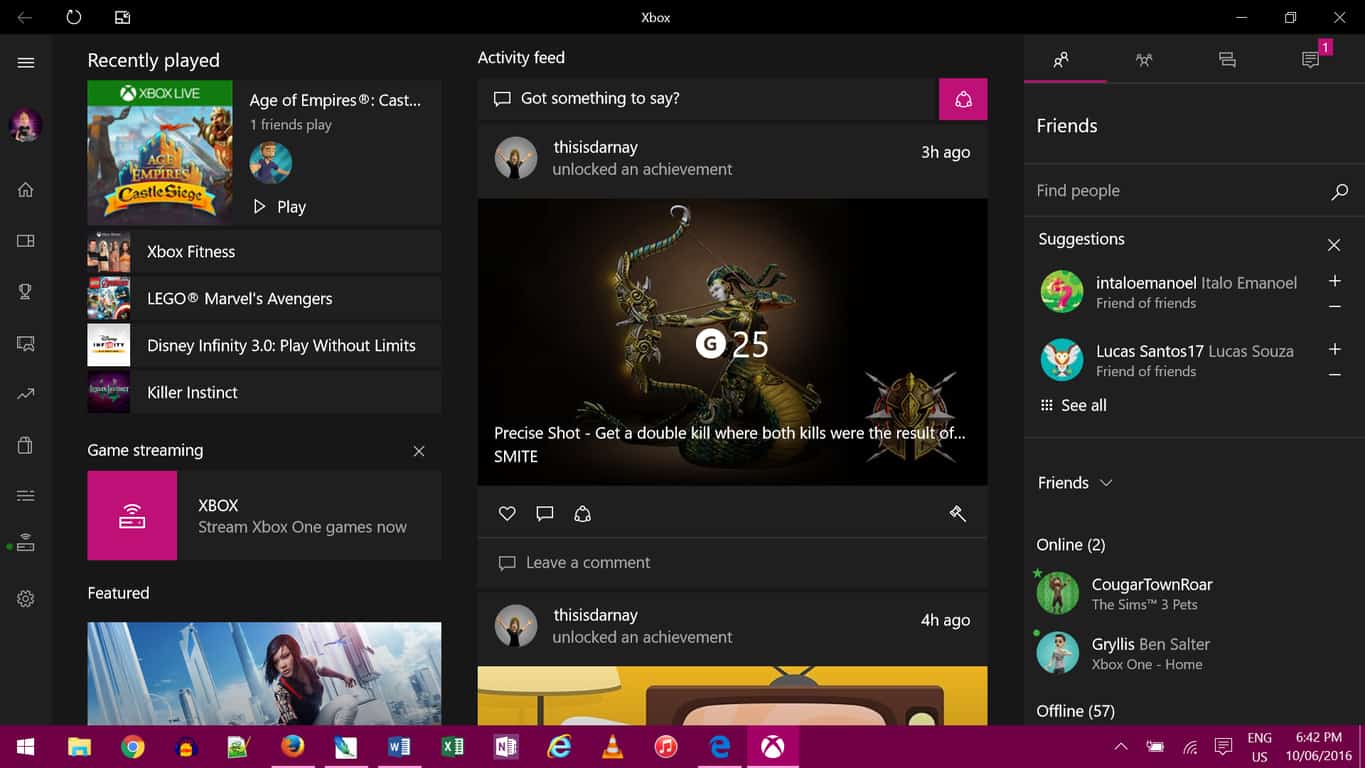Open Lucas Santos17 profile avatar

1062,360
